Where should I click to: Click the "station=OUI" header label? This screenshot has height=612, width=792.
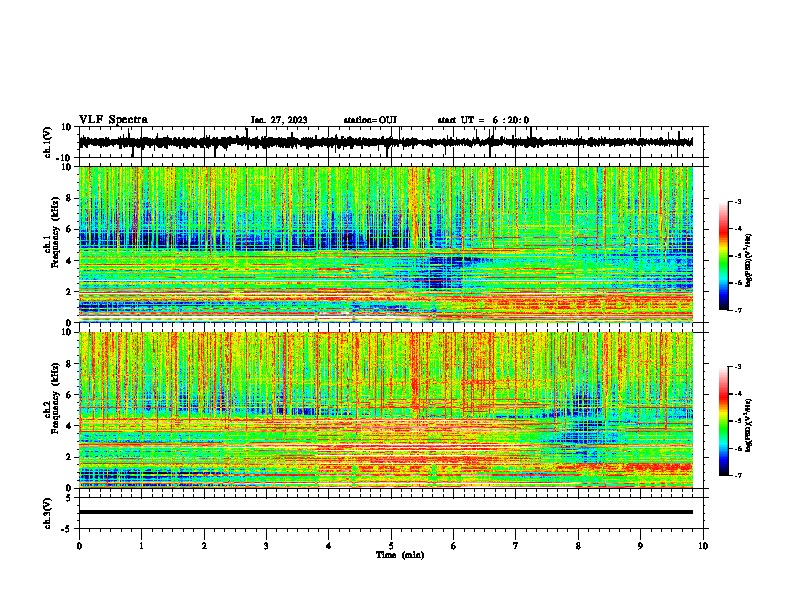coord(370,120)
